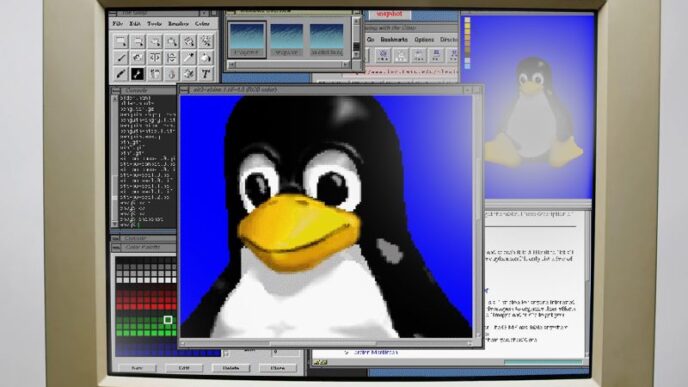Select the eyedropper color picker tool
The width and height of the screenshot is (688, 387).
[x=189, y=57]
